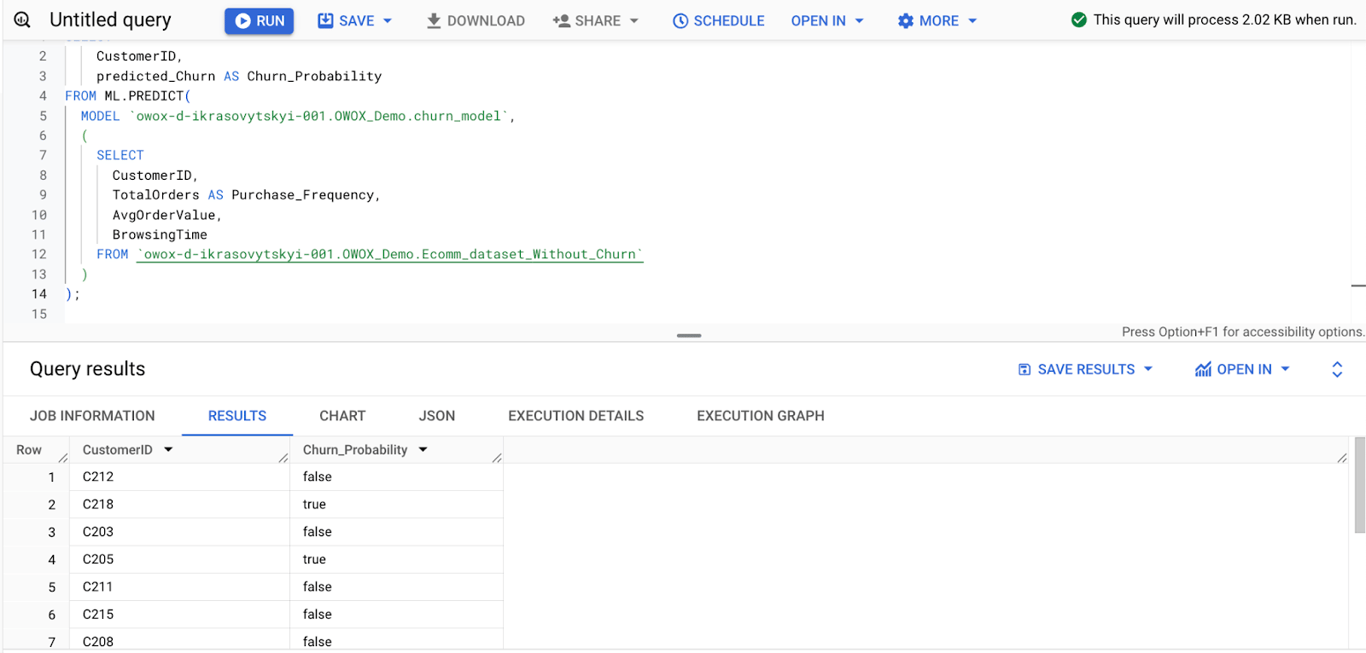Switch to the JOB INFORMATION tab
Viewport: 1366px width, 653px height.
pos(92,416)
